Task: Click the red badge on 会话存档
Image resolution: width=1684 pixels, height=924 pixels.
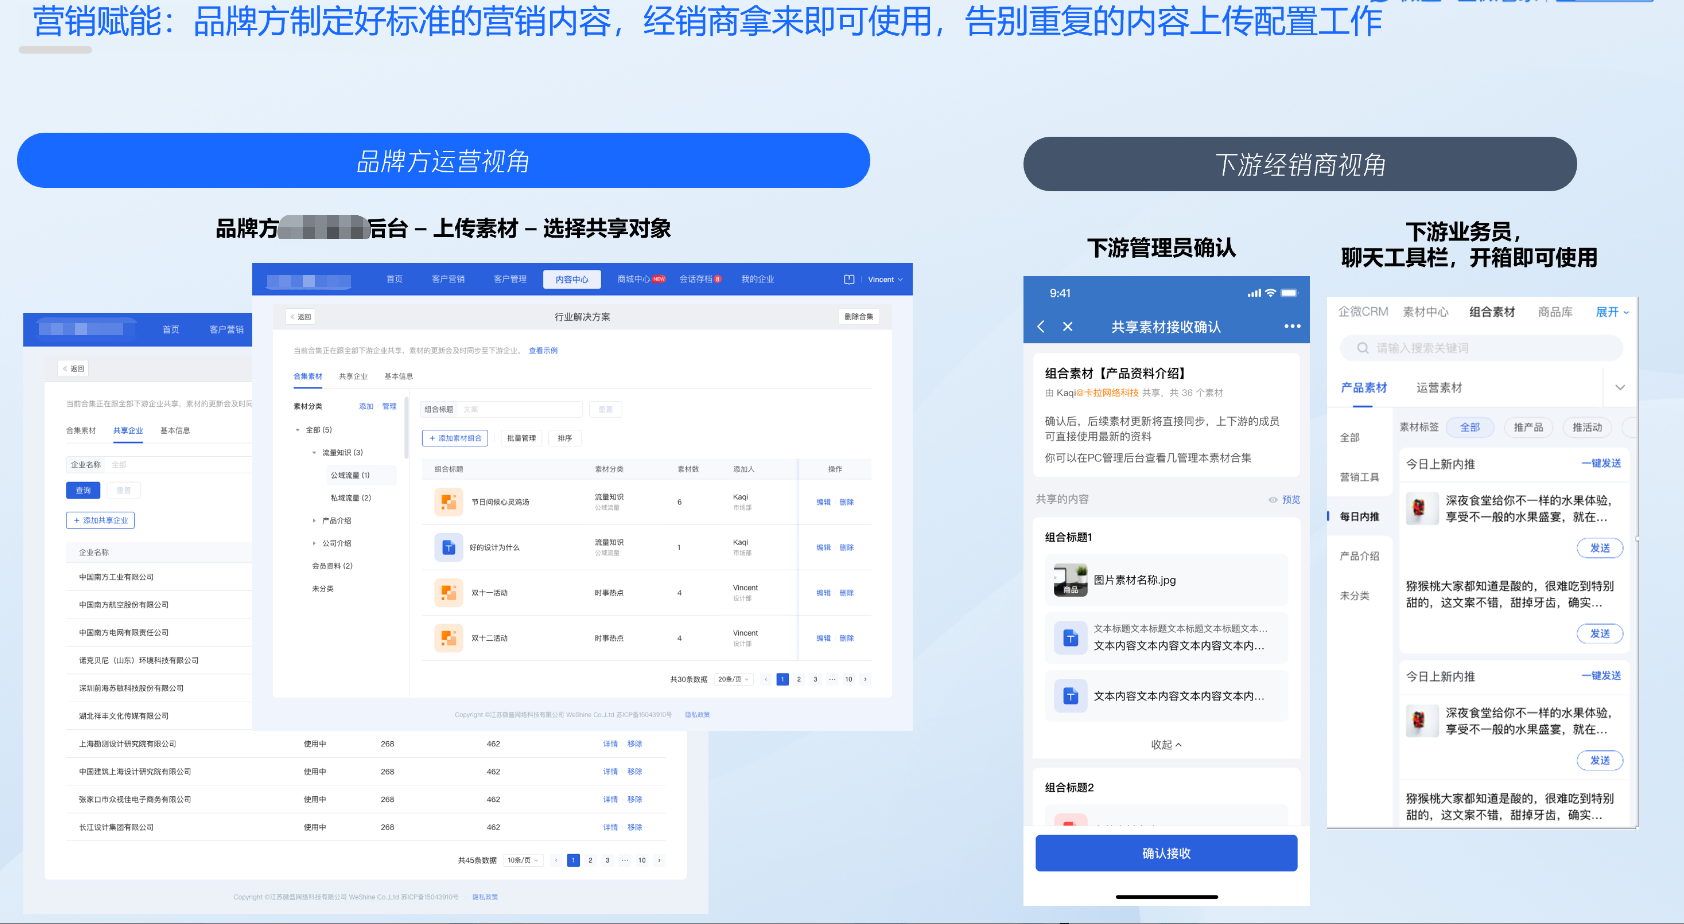Action: coord(717,279)
